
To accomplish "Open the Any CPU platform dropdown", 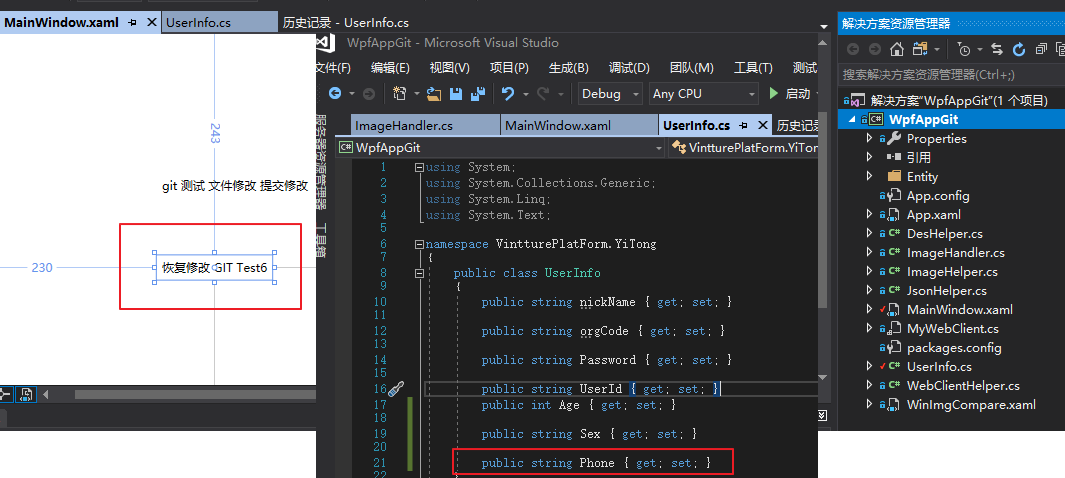I will pyautogui.click(x=703, y=94).
